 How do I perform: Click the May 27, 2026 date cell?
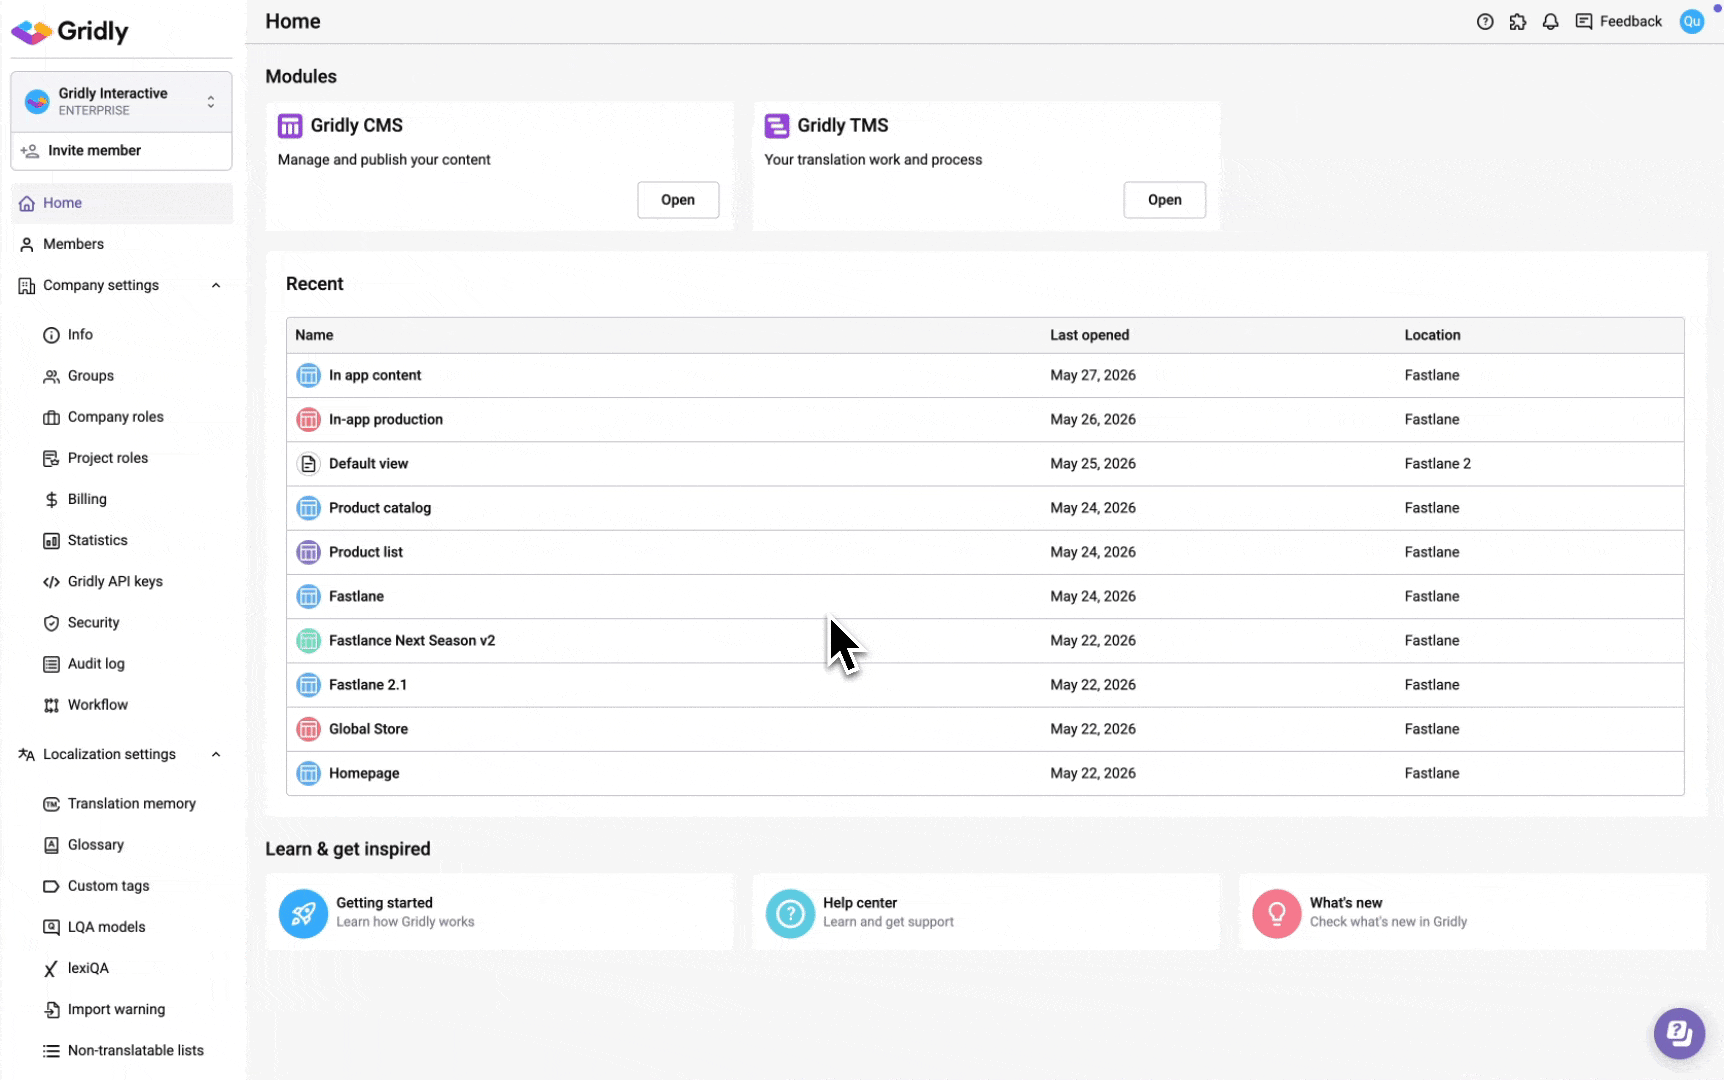tap(1093, 376)
